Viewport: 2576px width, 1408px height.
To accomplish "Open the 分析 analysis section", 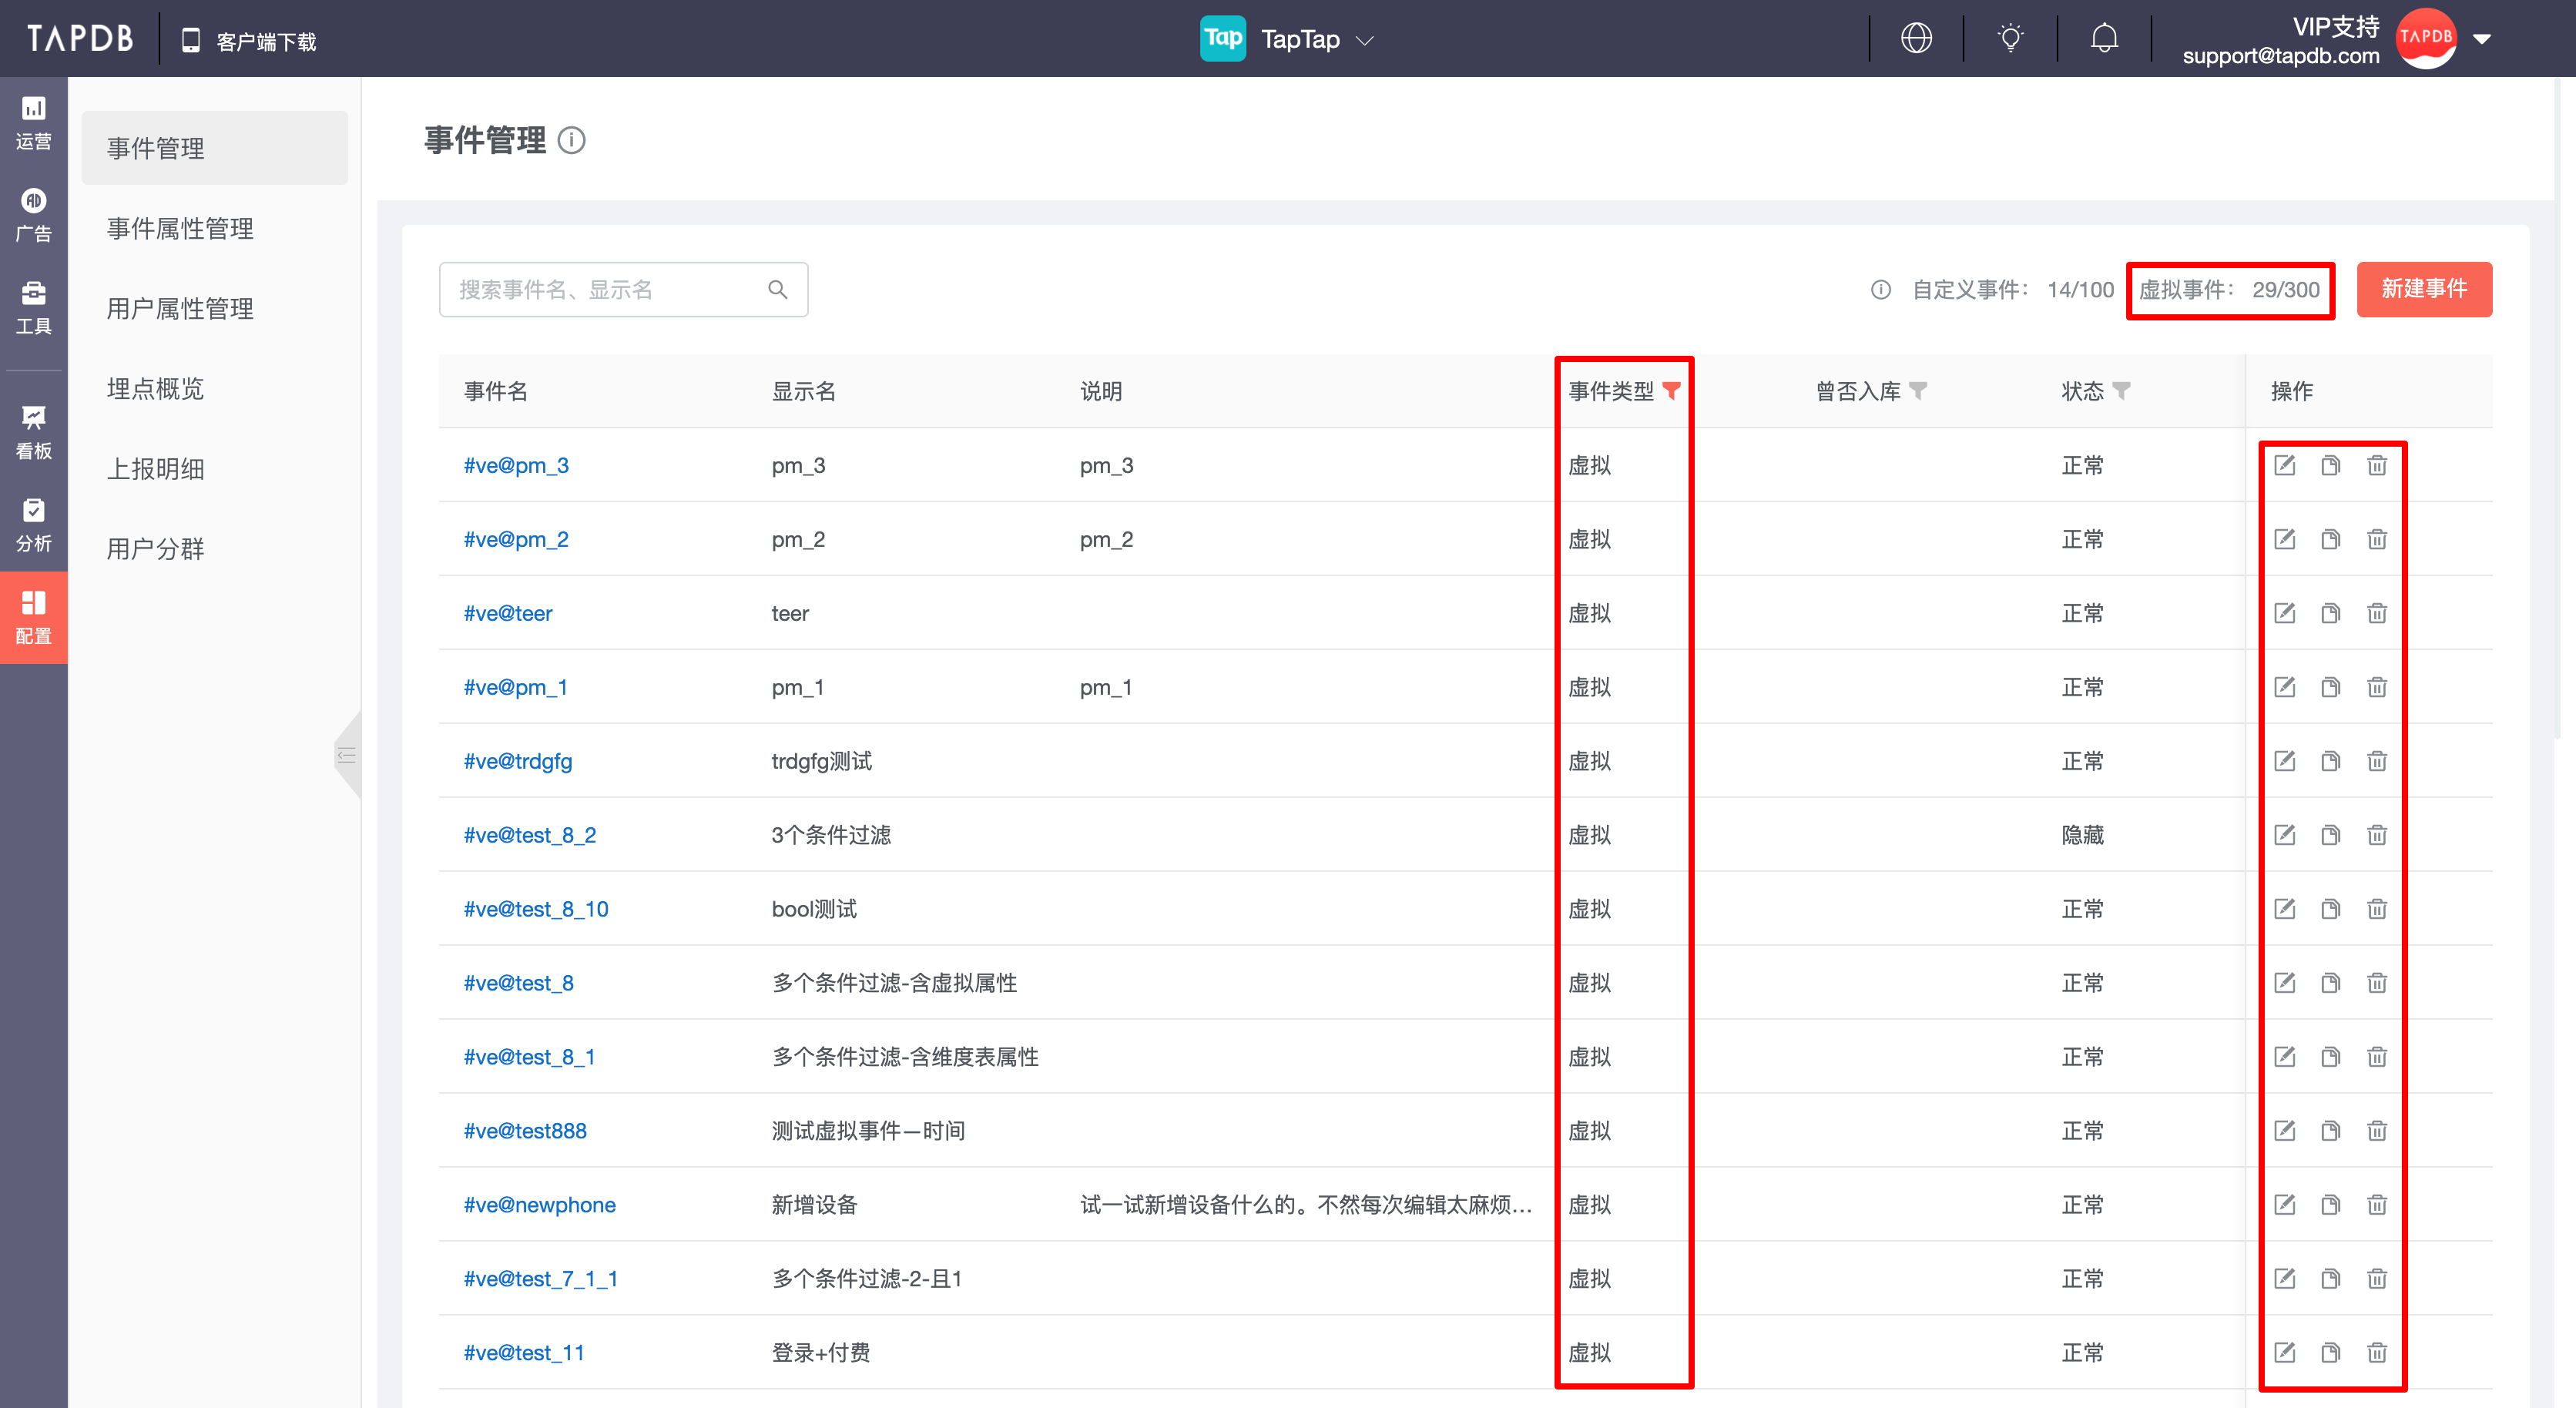I will coord(33,525).
